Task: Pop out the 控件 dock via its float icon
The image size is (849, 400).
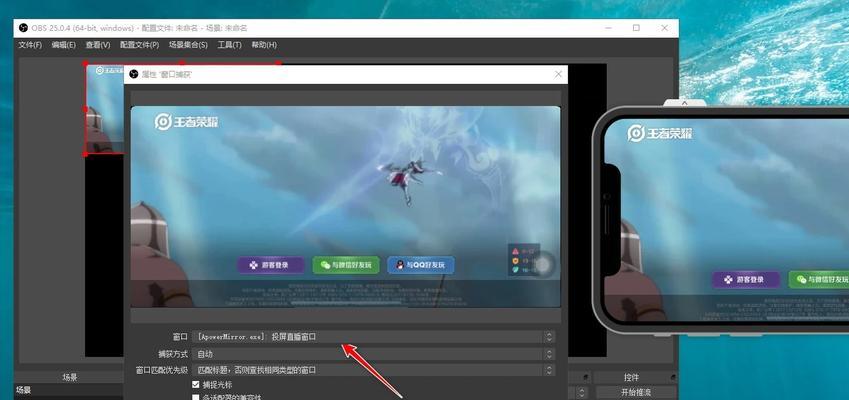Action: (x=673, y=377)
